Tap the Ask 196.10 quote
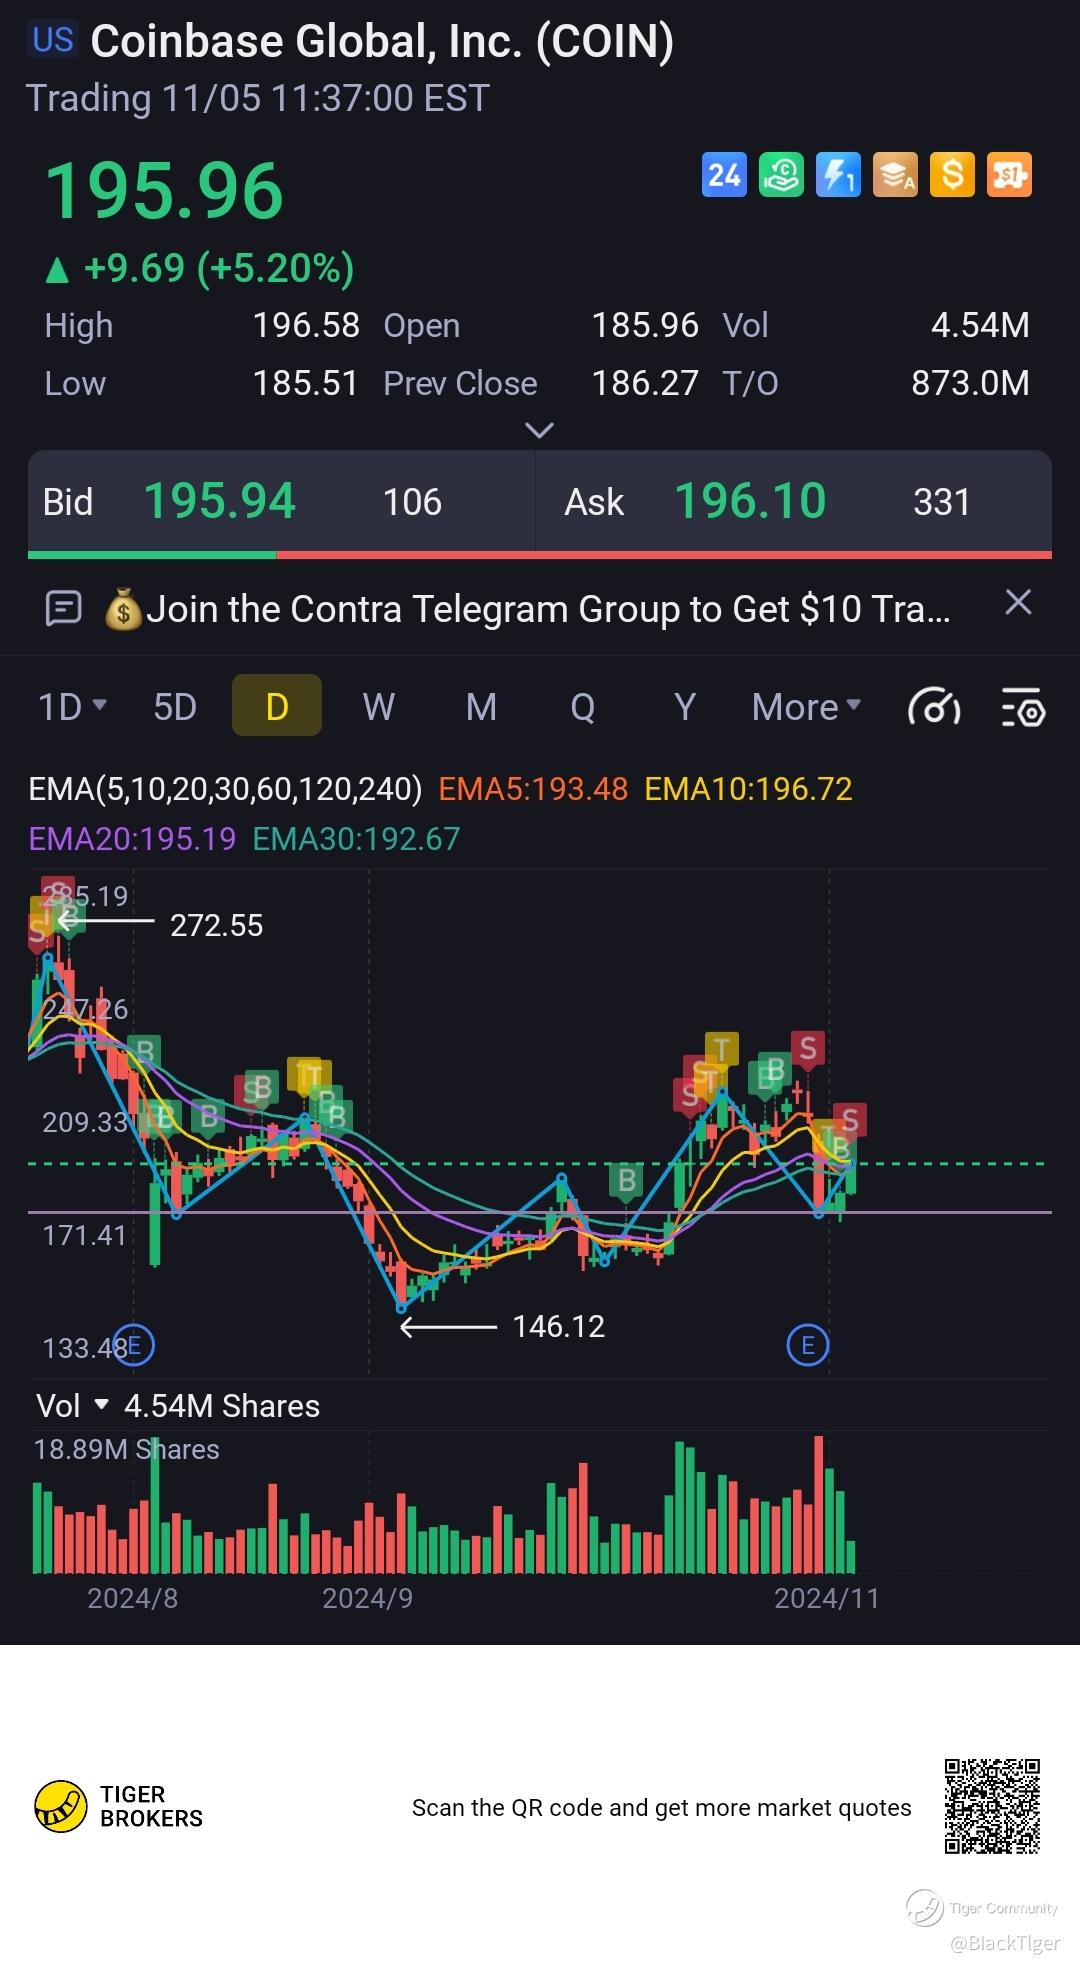 tap(794, 502)
